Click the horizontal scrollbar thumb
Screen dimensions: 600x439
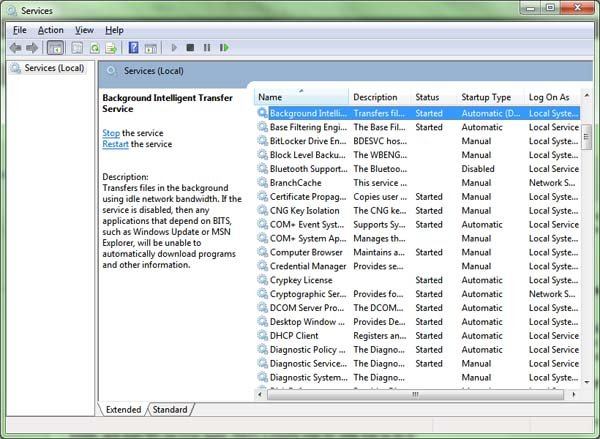click(415, 394)
